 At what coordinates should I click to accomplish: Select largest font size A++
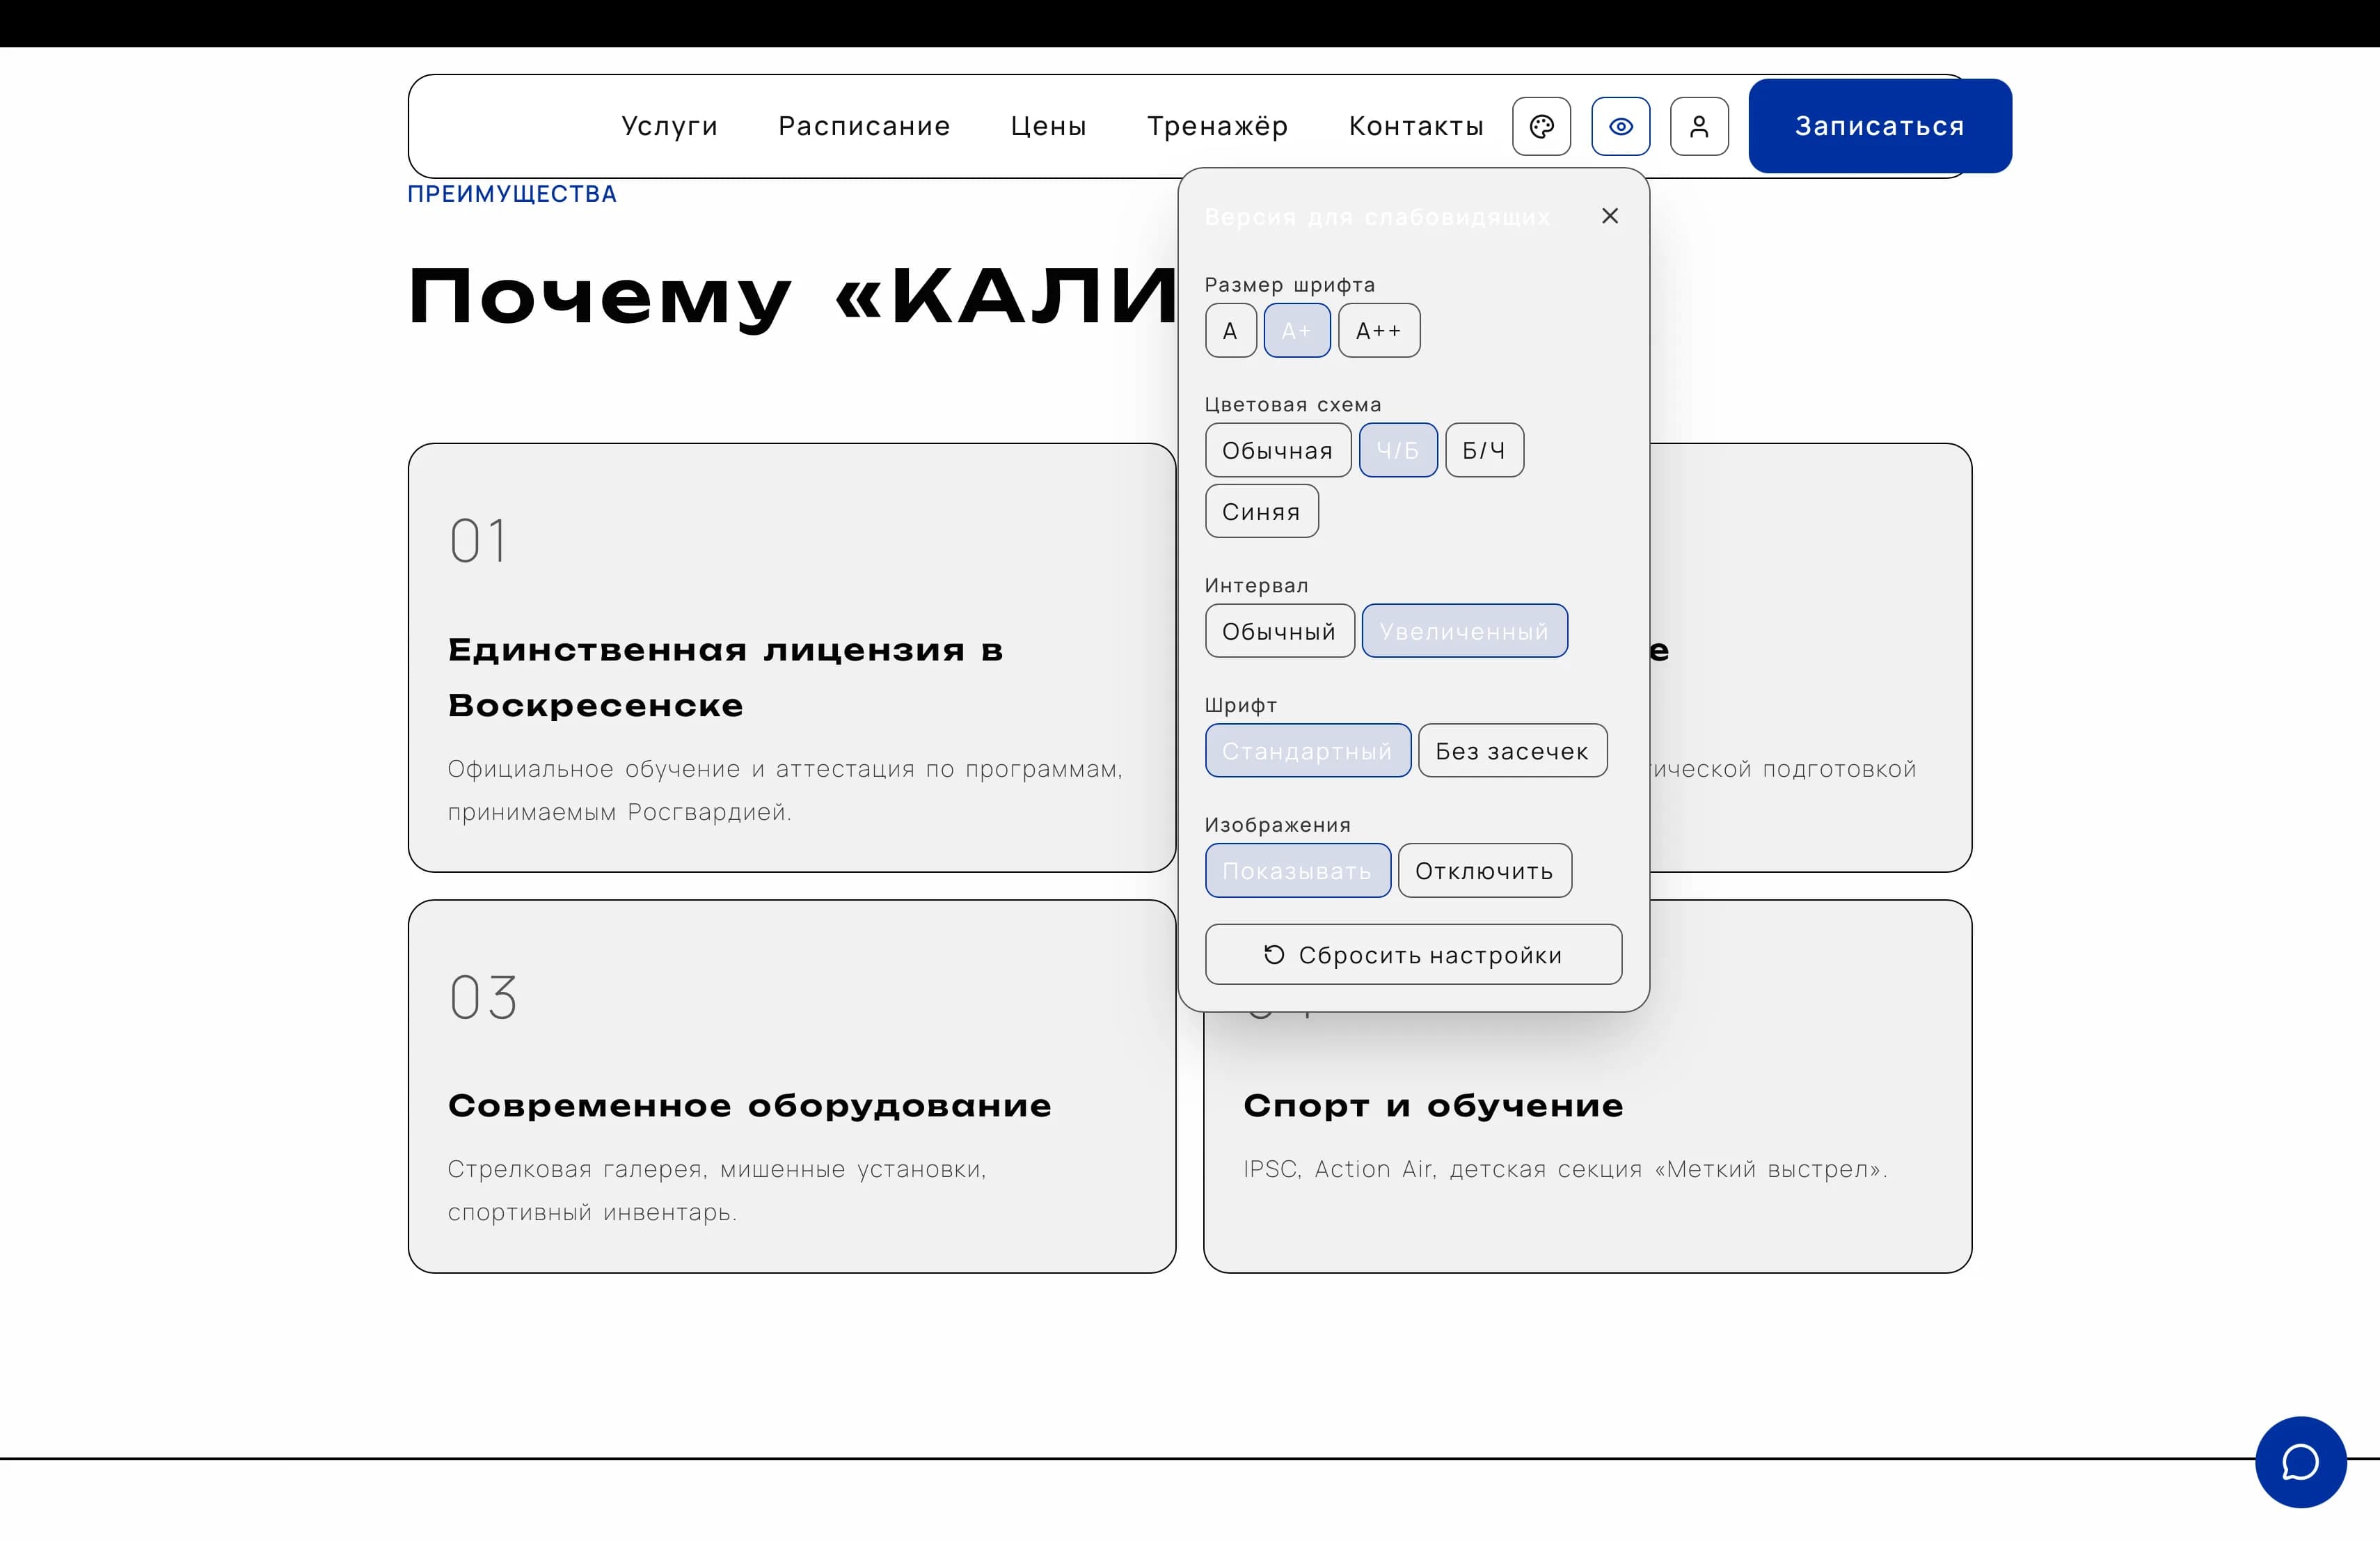pos(1379,330)
